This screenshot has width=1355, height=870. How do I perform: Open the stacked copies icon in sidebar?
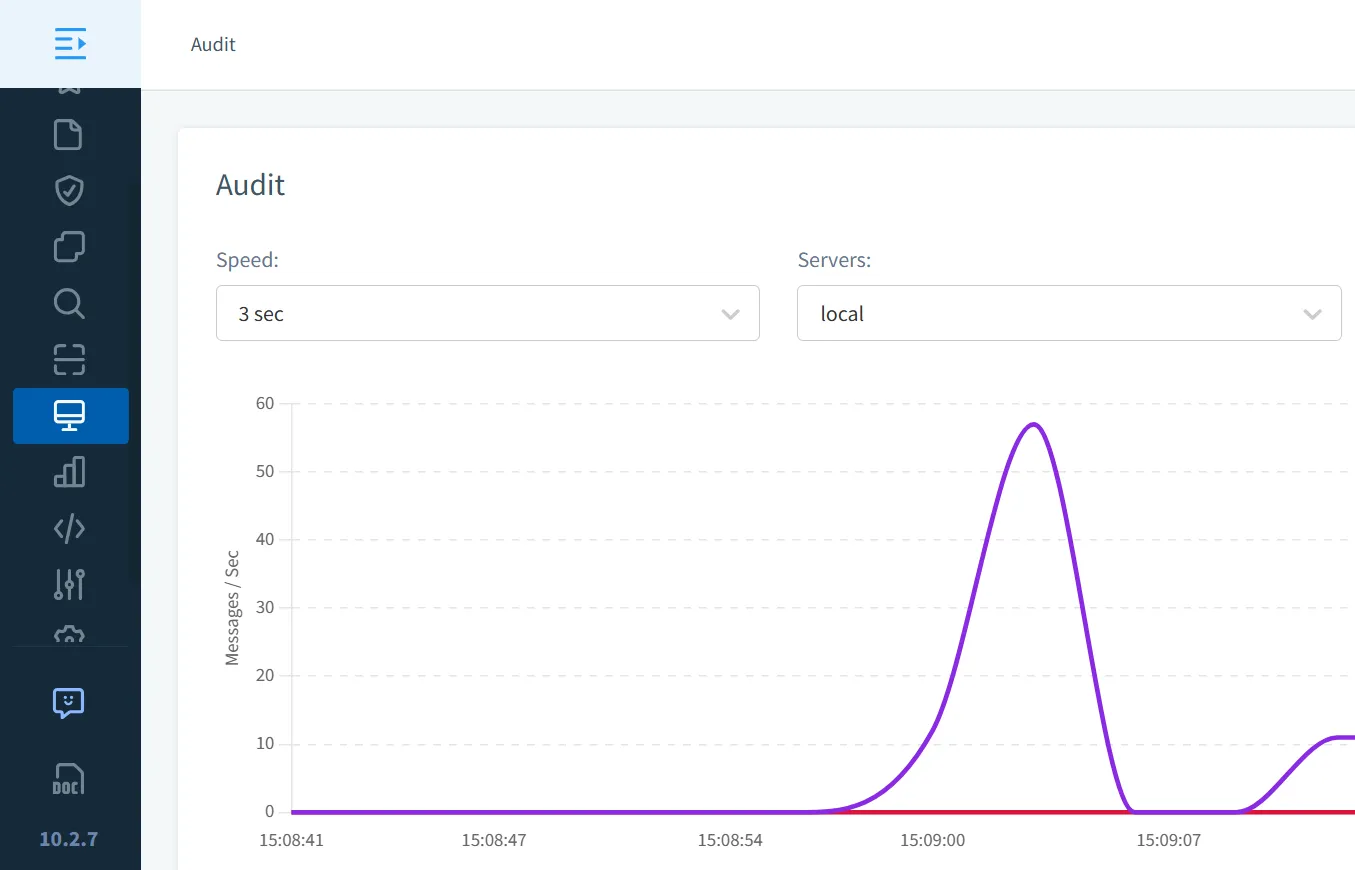pyautogui.click(x=69, y=246)
